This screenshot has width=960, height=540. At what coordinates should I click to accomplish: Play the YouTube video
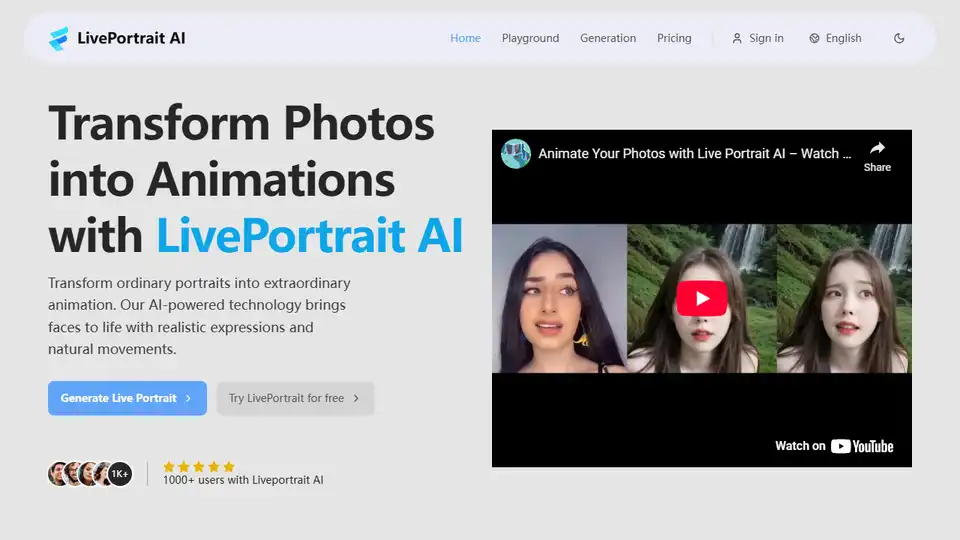tap(702, 298)
